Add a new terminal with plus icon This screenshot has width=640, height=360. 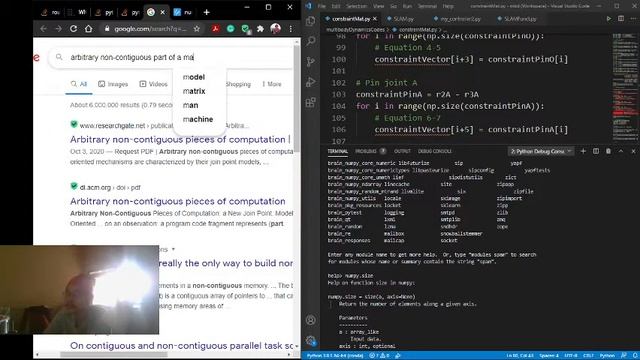[x=583, y=151]
